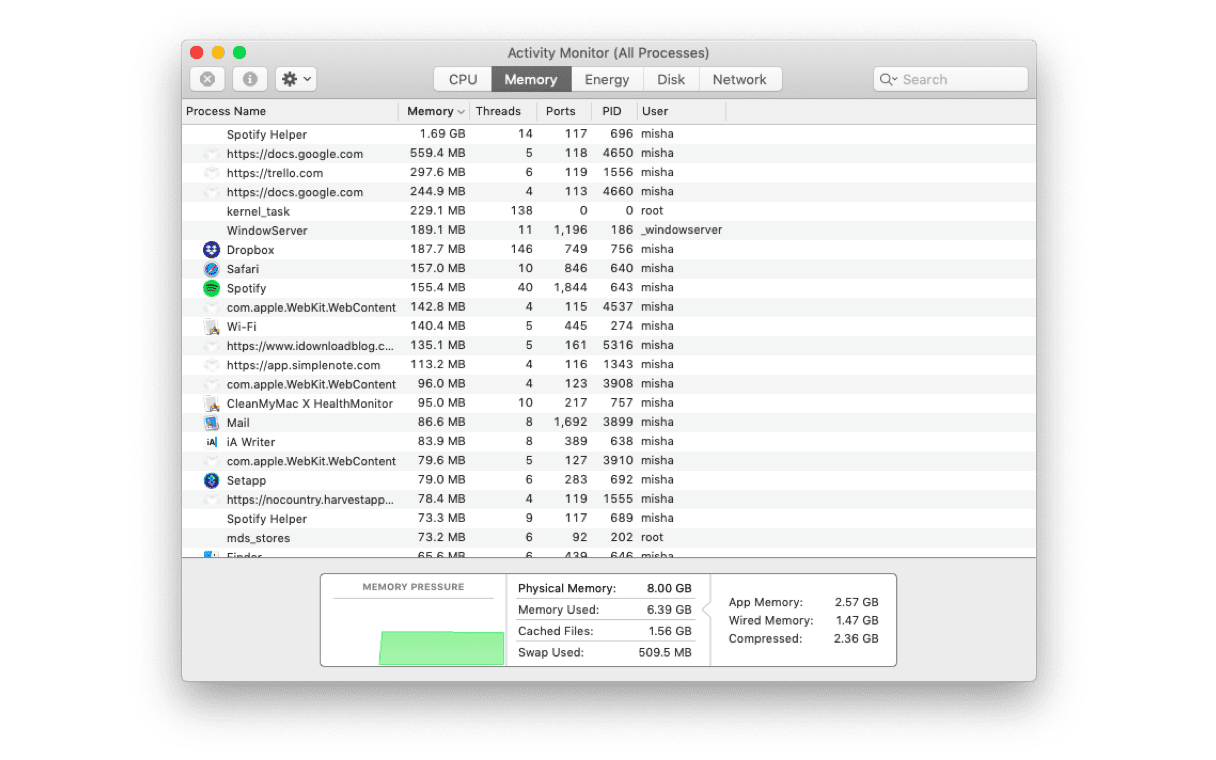Click the _windowserver user cell
Image resolution: width=1216 pixels, height=760 pixels.
click(x=682, y=230)
